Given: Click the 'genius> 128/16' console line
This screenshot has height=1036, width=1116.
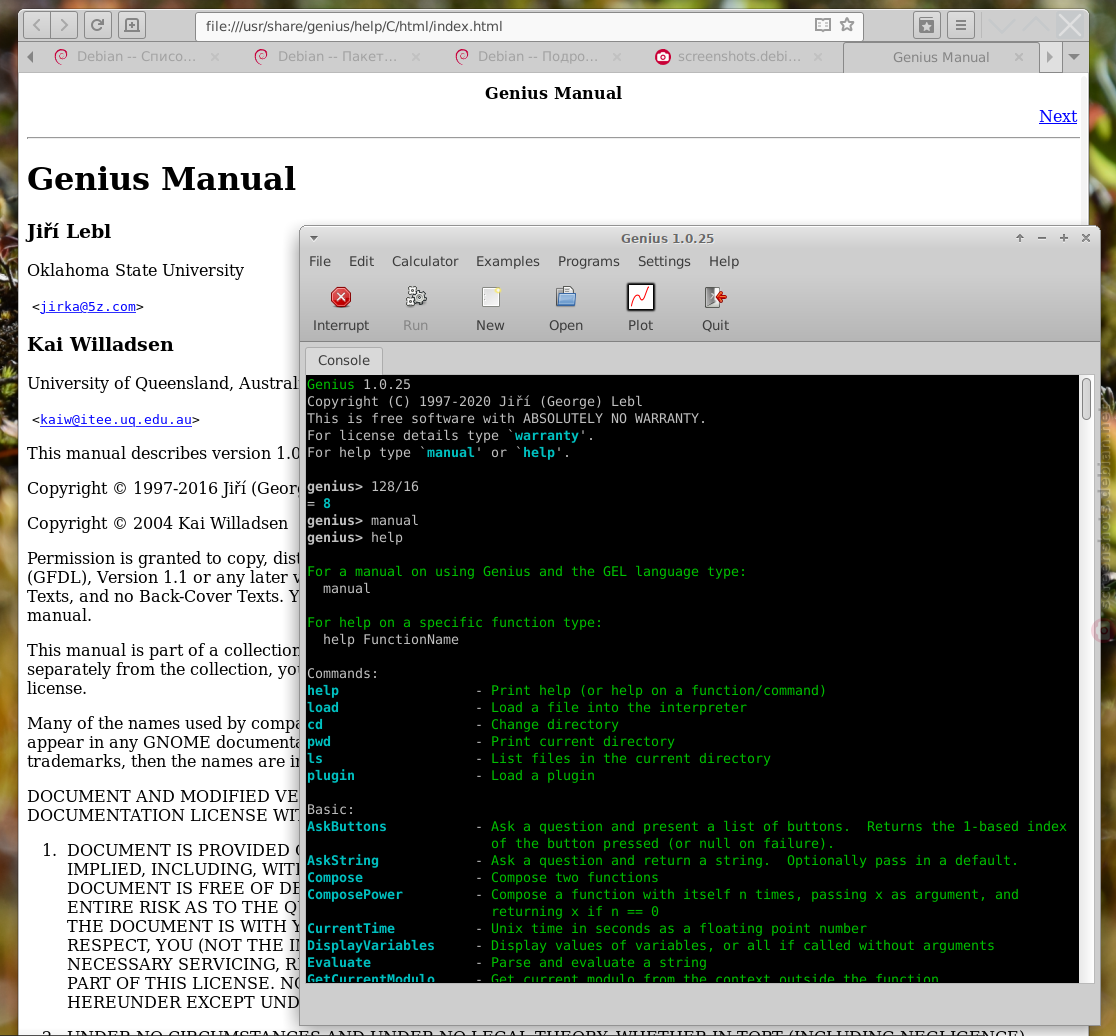Looking at the screenshot, I should 363,487.
